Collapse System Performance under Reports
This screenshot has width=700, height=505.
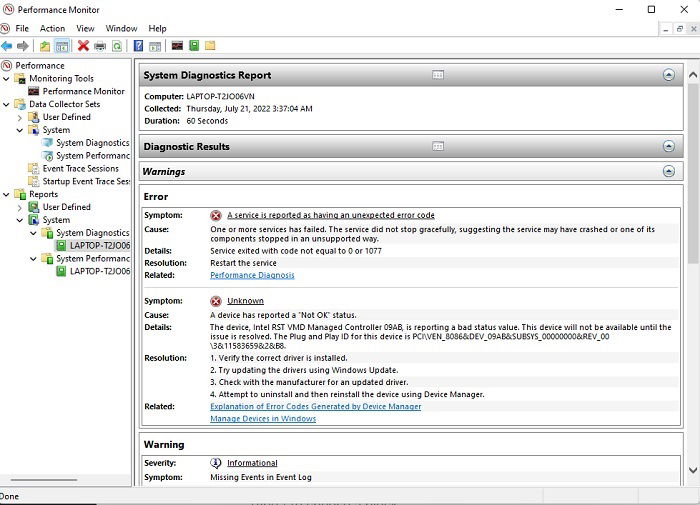click(33, 259)
